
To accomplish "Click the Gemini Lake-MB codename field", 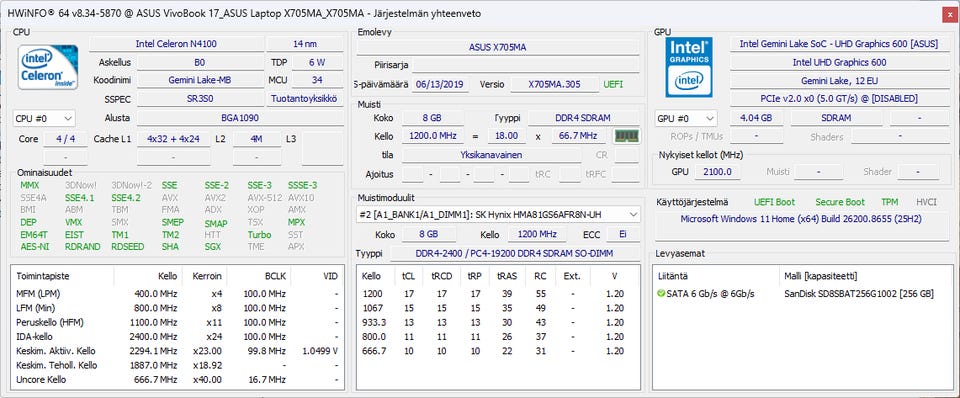I will 199,80.
